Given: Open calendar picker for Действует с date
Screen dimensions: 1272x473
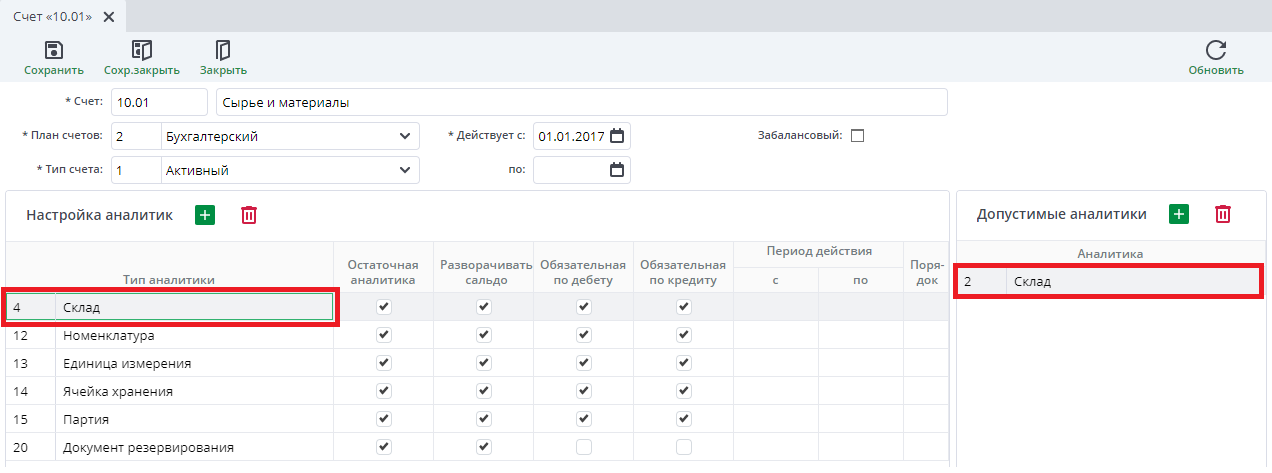Looking at the screenshot, I should [x=617, y=136].
